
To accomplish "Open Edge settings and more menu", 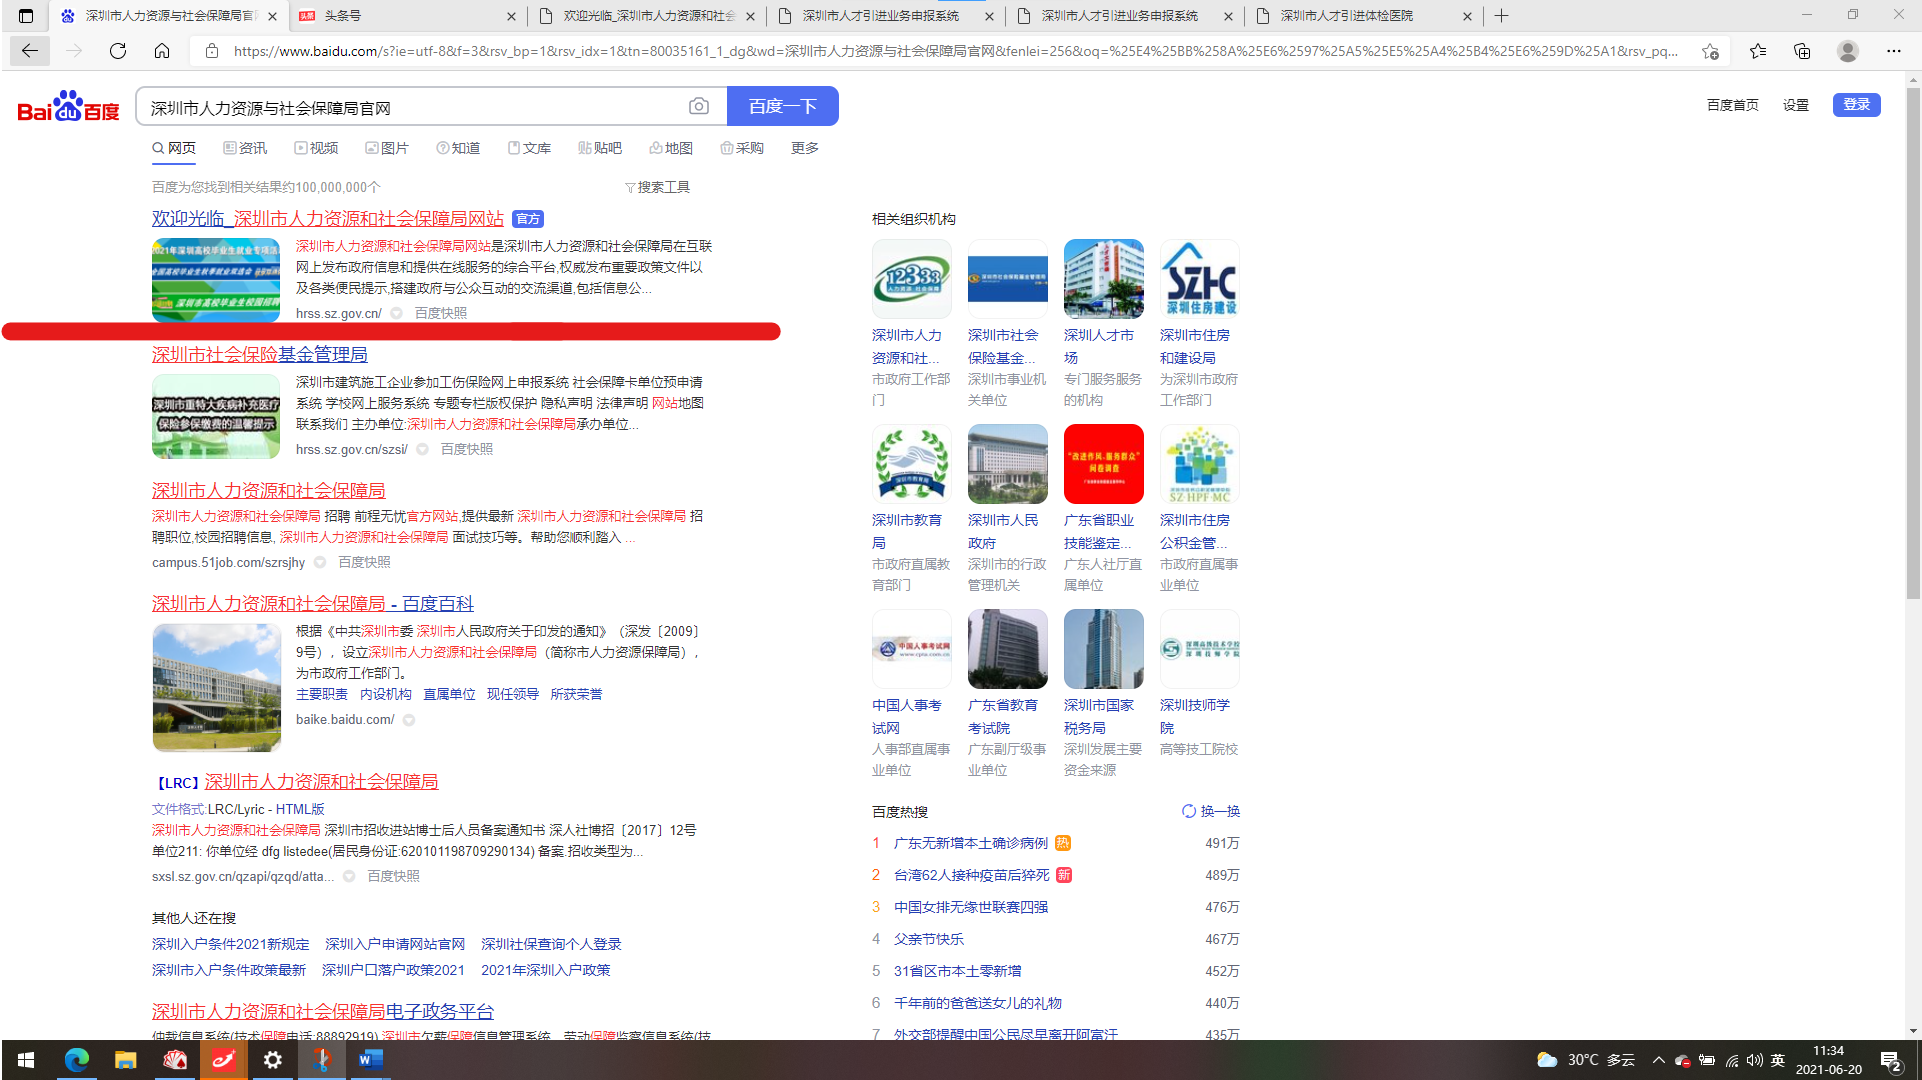I will (x=1894, y=51).
